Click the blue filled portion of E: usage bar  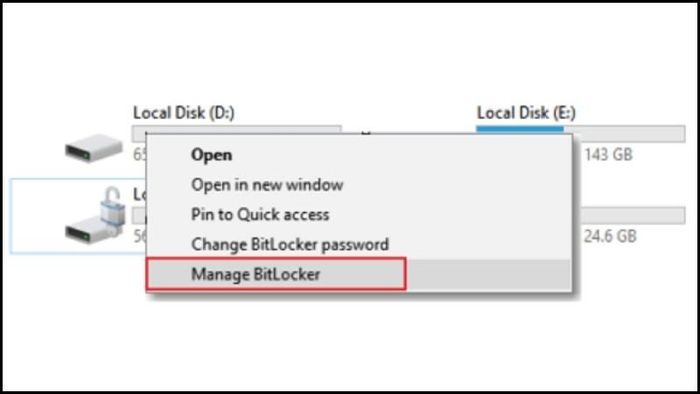point(520,129)
